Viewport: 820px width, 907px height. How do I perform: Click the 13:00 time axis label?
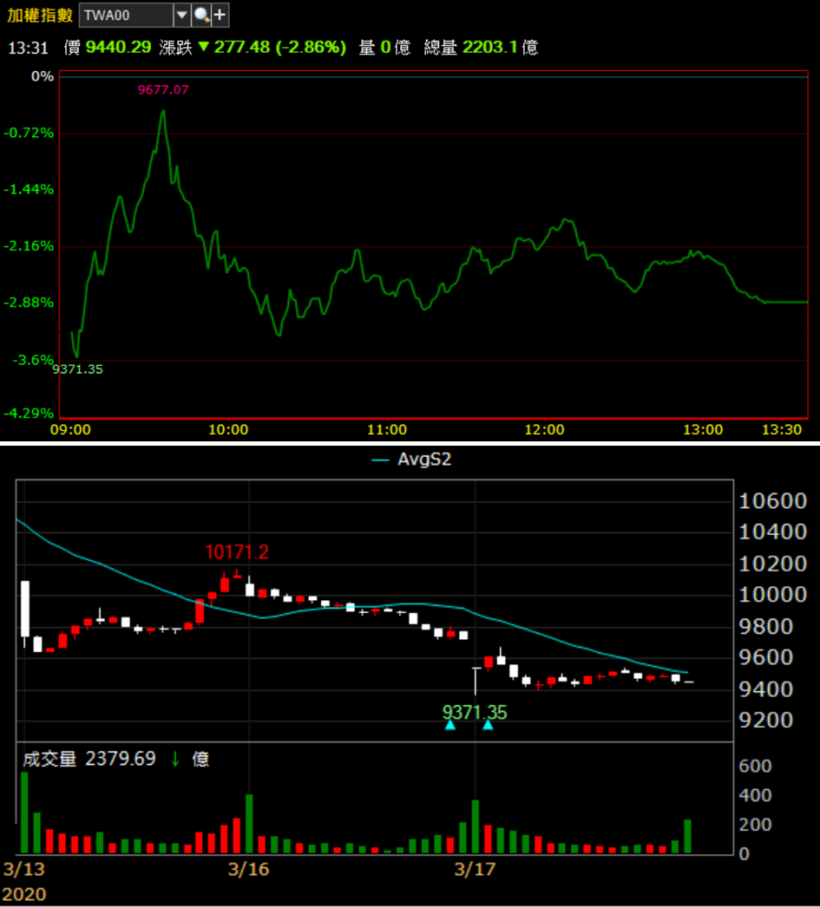point(703,430)
